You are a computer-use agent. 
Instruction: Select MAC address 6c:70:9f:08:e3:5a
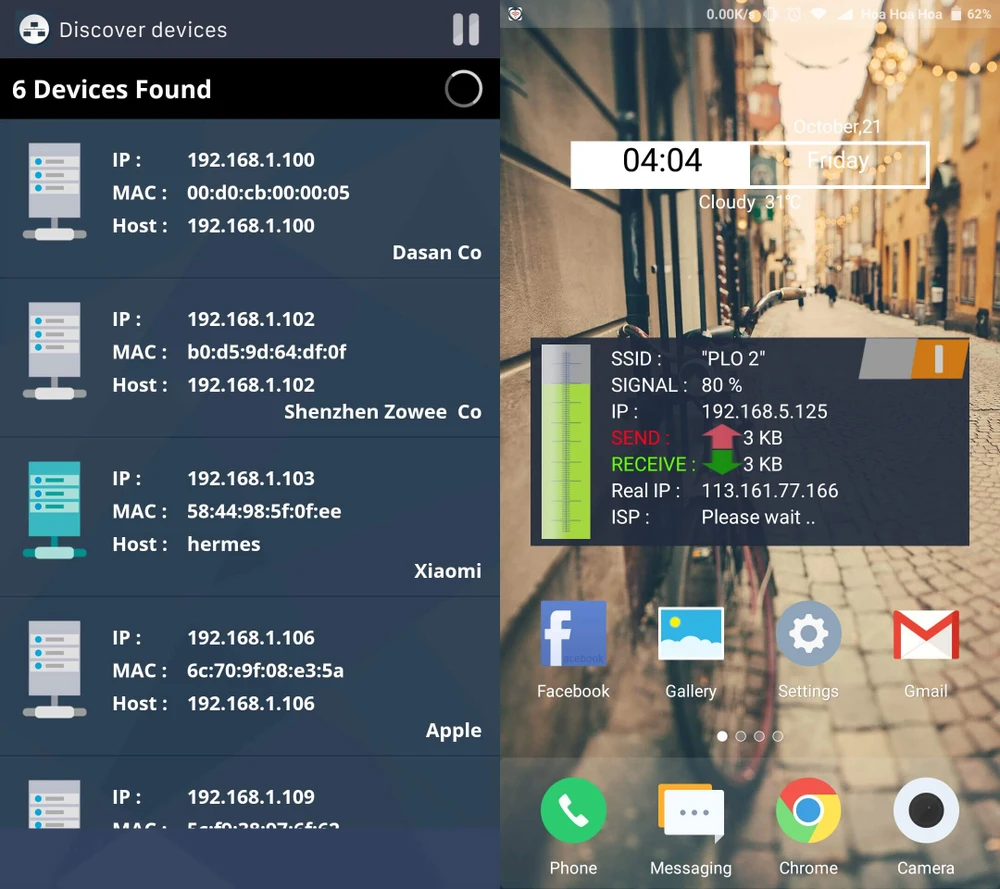click(265, 671)
